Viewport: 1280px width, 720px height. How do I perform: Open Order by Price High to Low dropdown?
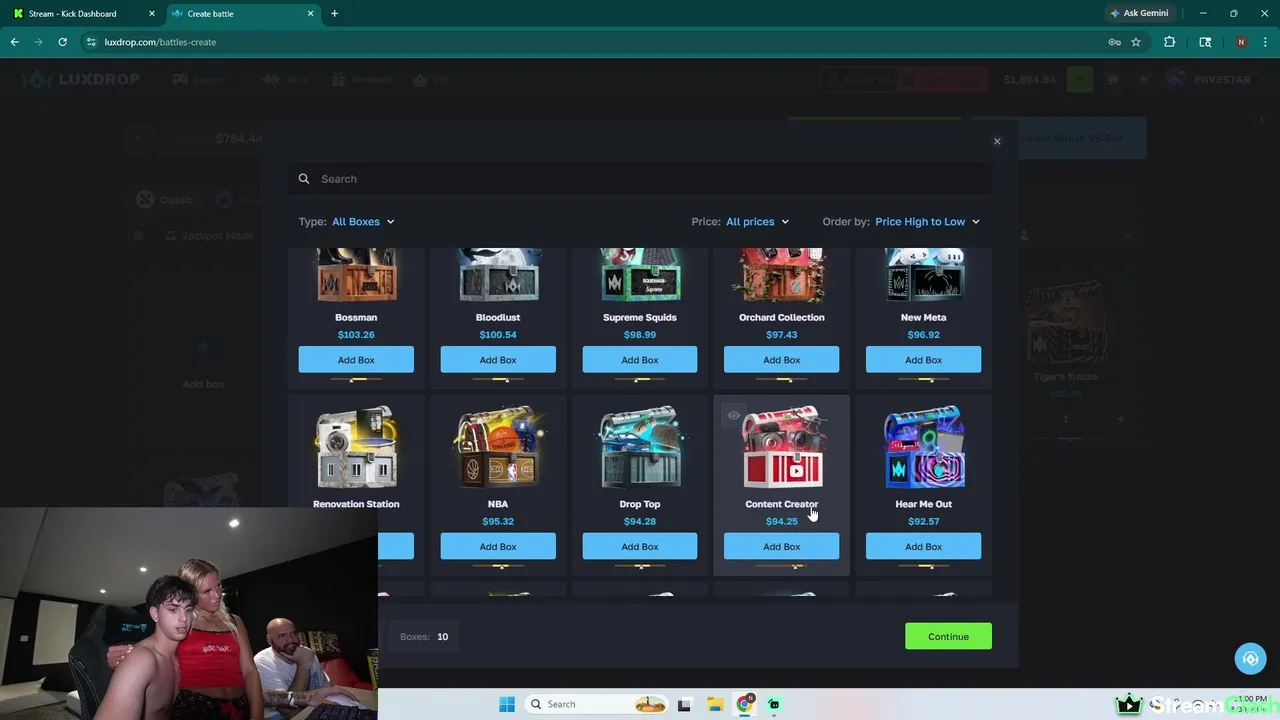coord(927,222)
